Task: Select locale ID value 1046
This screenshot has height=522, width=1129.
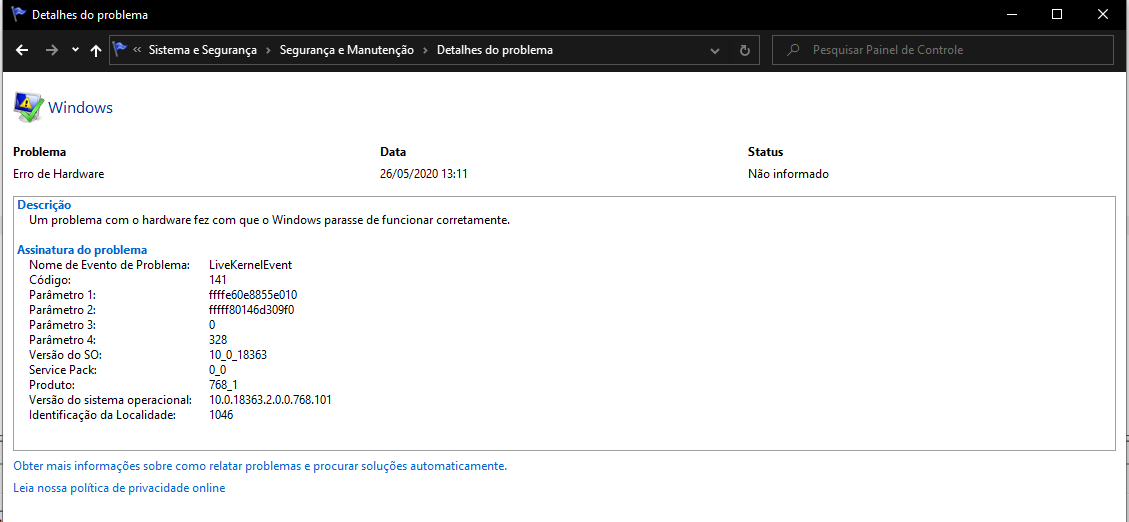Action: 221,415
